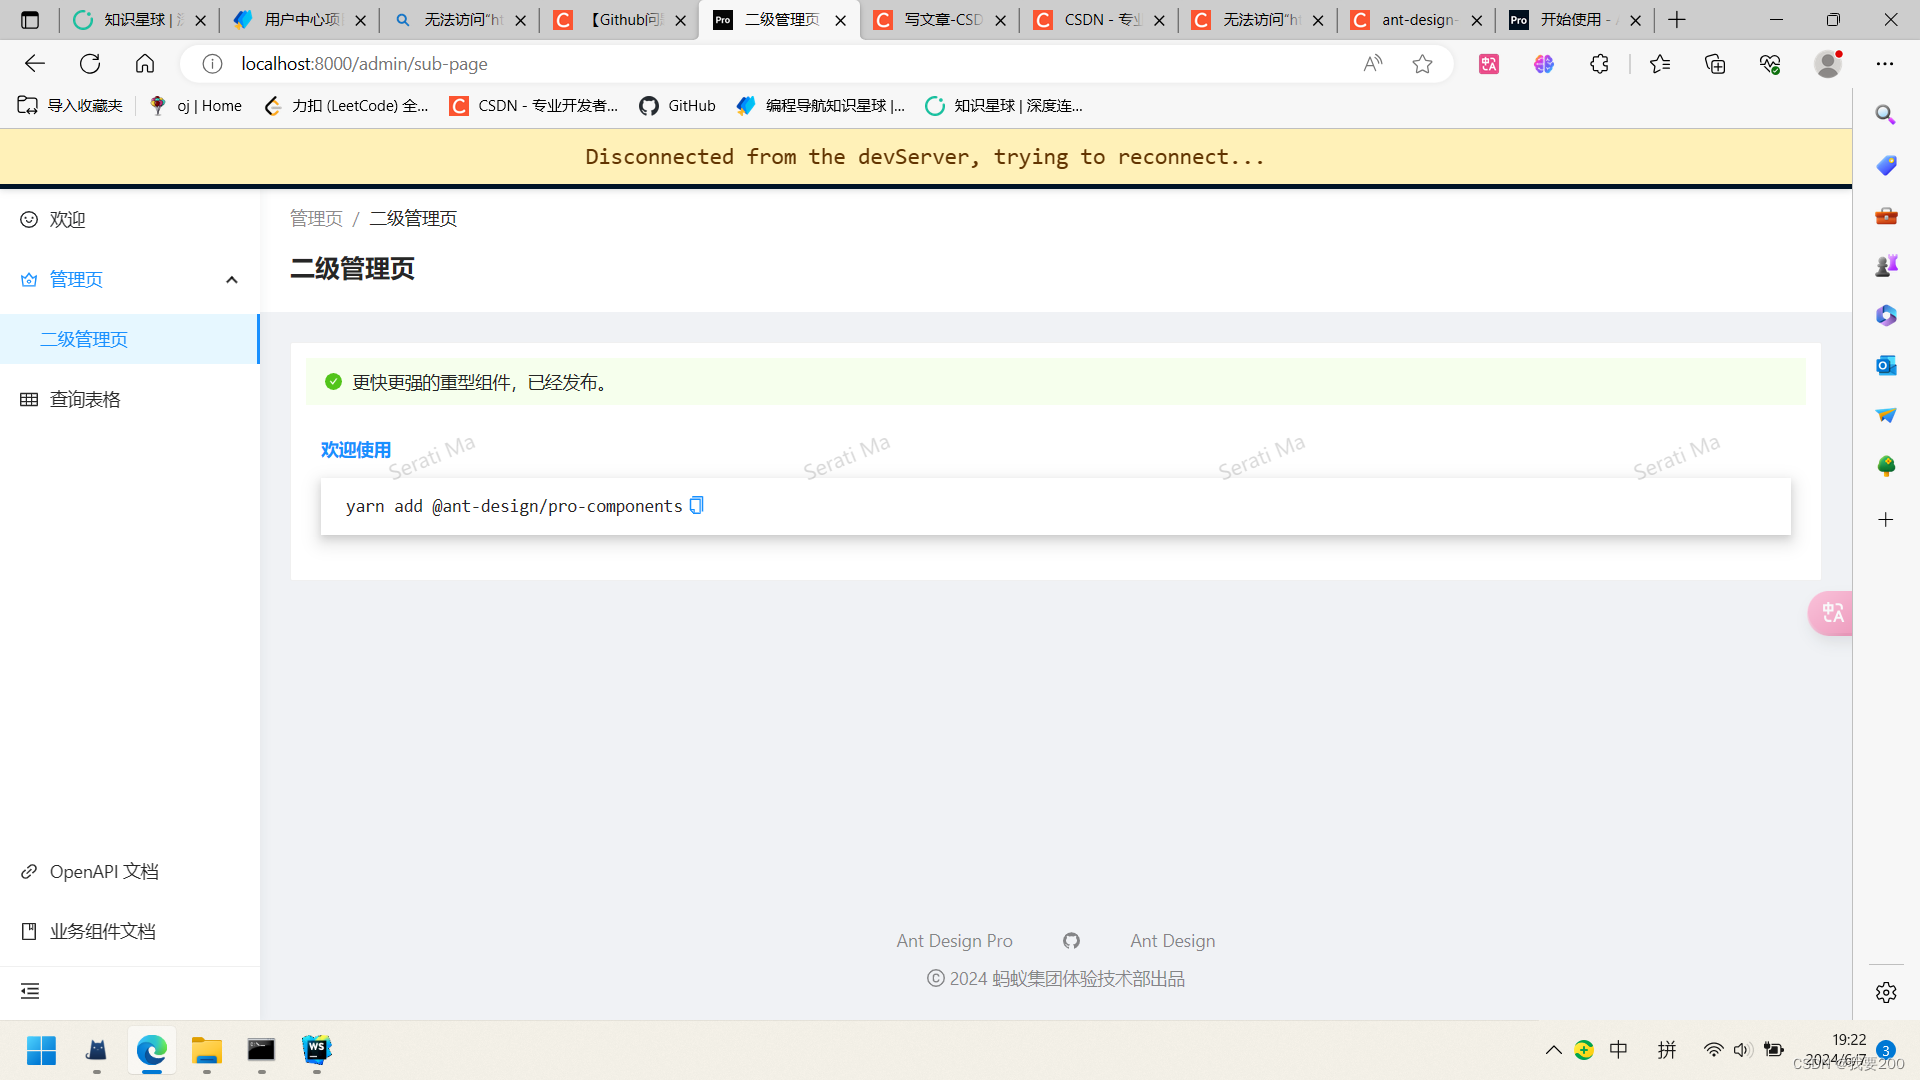Select the 管理页 menu group

click(130, 279)
